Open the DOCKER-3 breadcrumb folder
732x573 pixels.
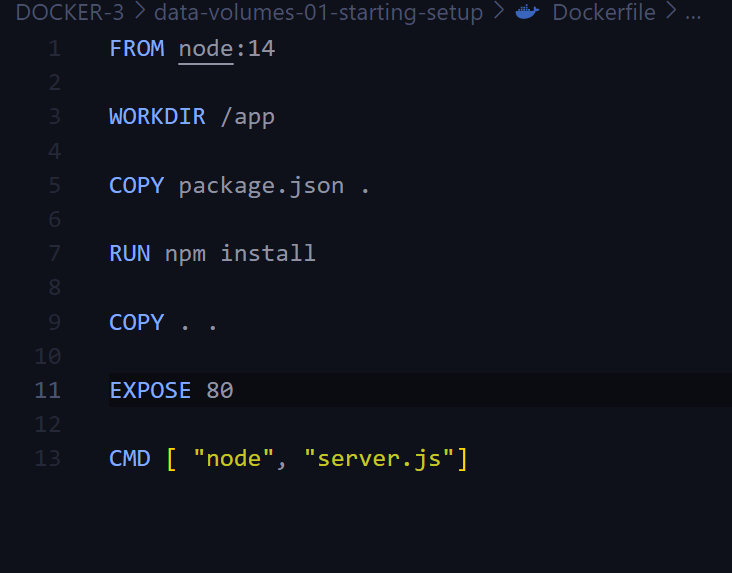[70, 12]
